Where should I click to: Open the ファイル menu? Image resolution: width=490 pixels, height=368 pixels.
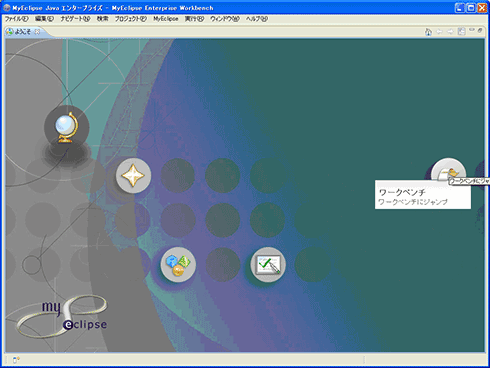coord(17,19)
